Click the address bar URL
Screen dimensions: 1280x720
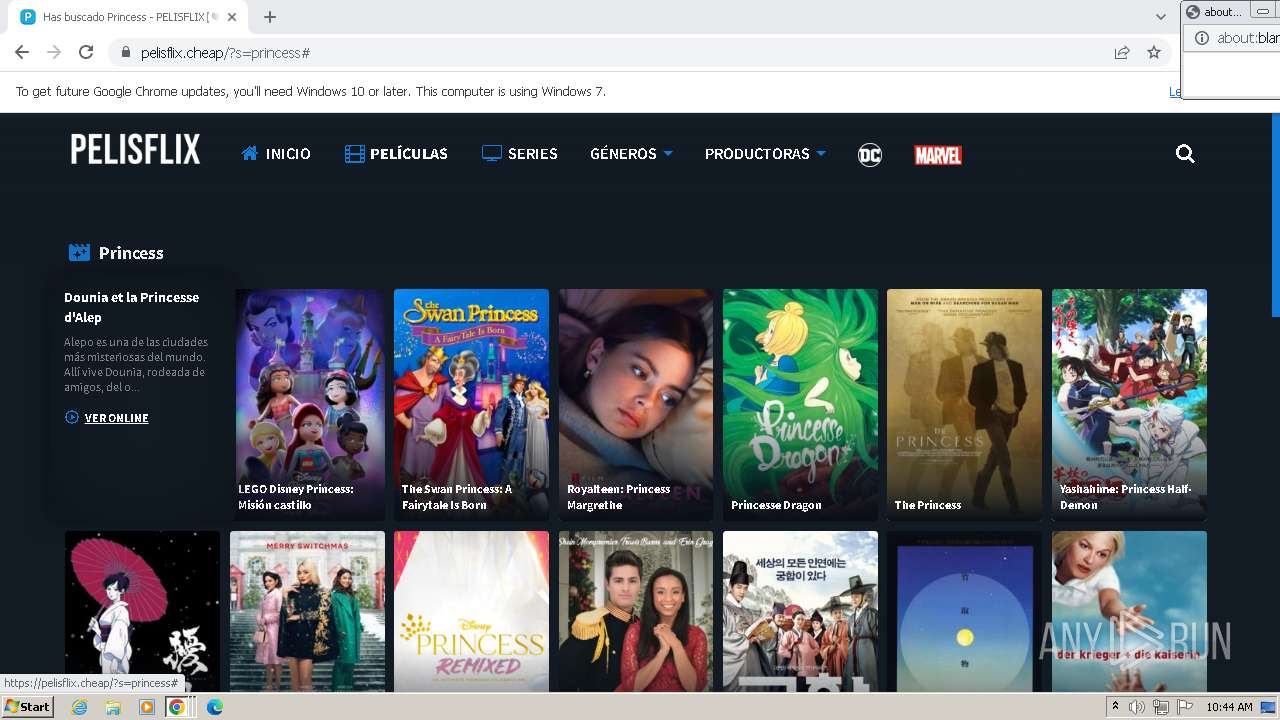point(225,53)
